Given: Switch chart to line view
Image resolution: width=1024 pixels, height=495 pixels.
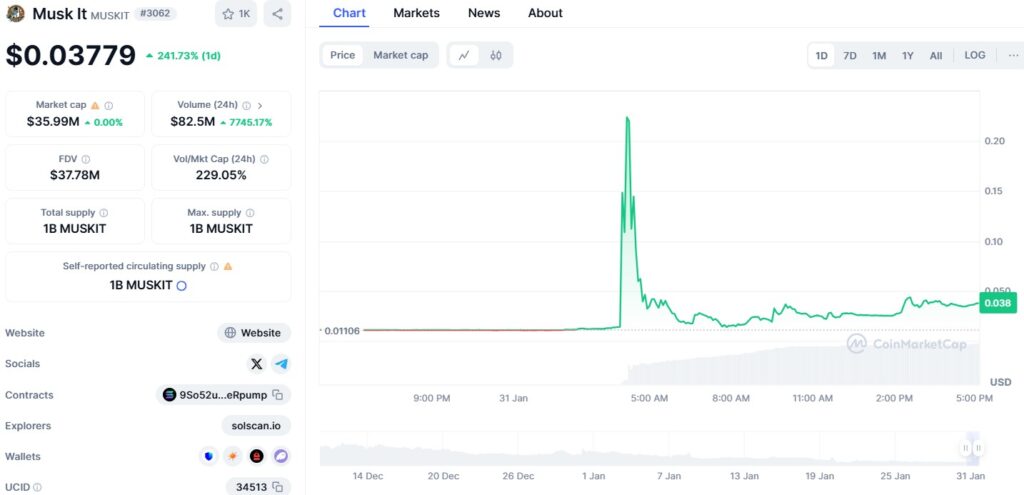Looking at the screenshot, I should point(464,55).
